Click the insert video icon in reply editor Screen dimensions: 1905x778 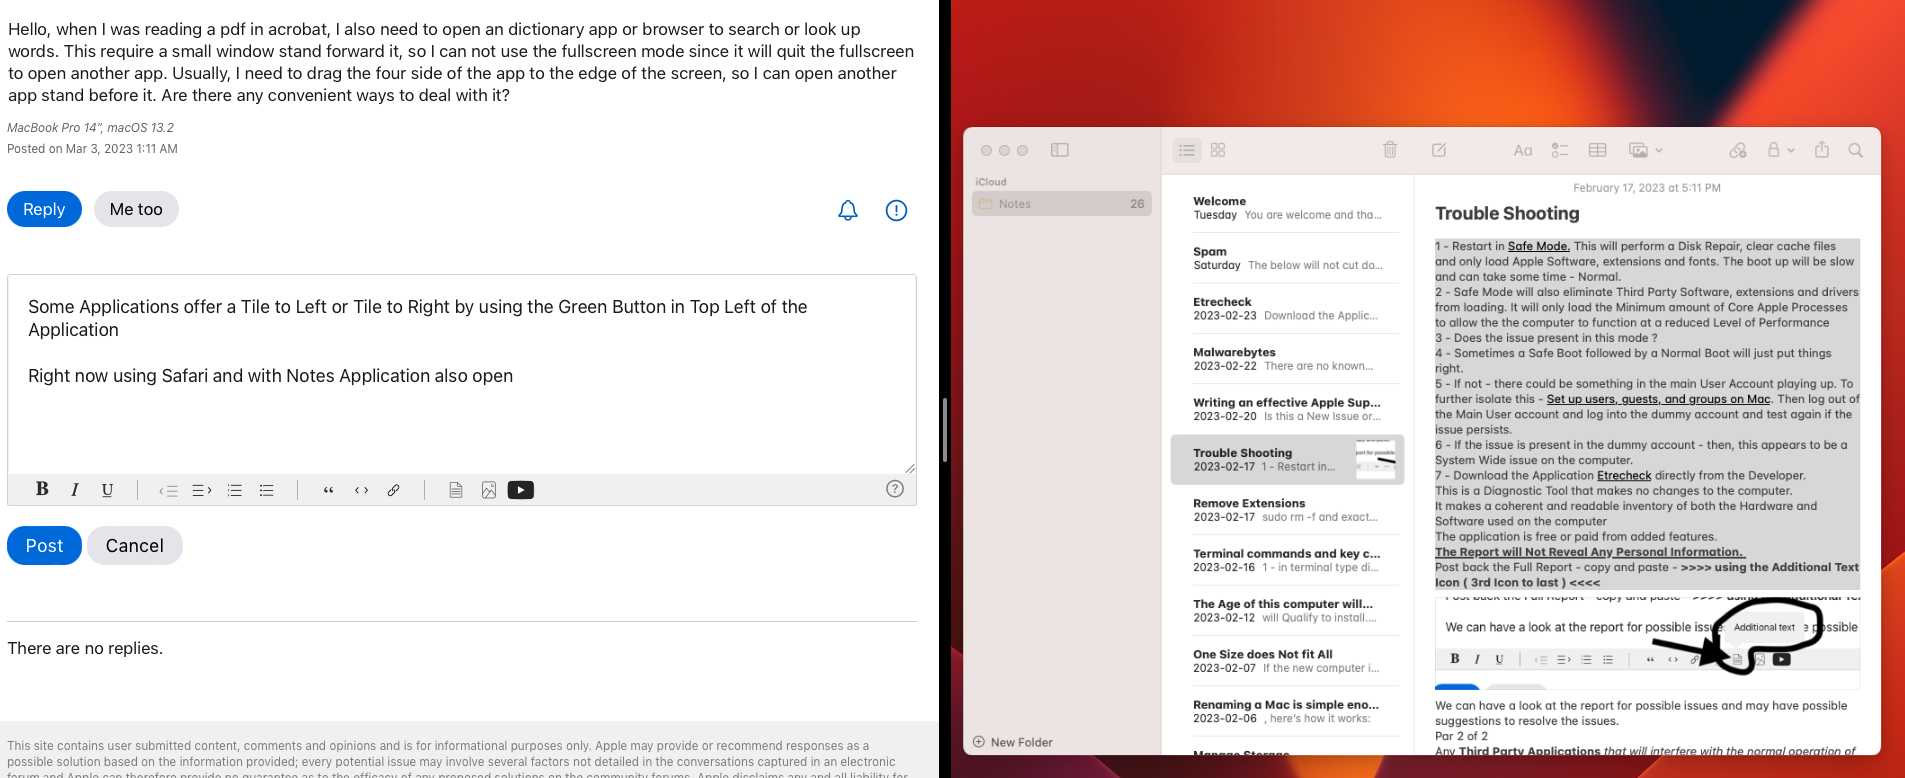click(521, 490)
